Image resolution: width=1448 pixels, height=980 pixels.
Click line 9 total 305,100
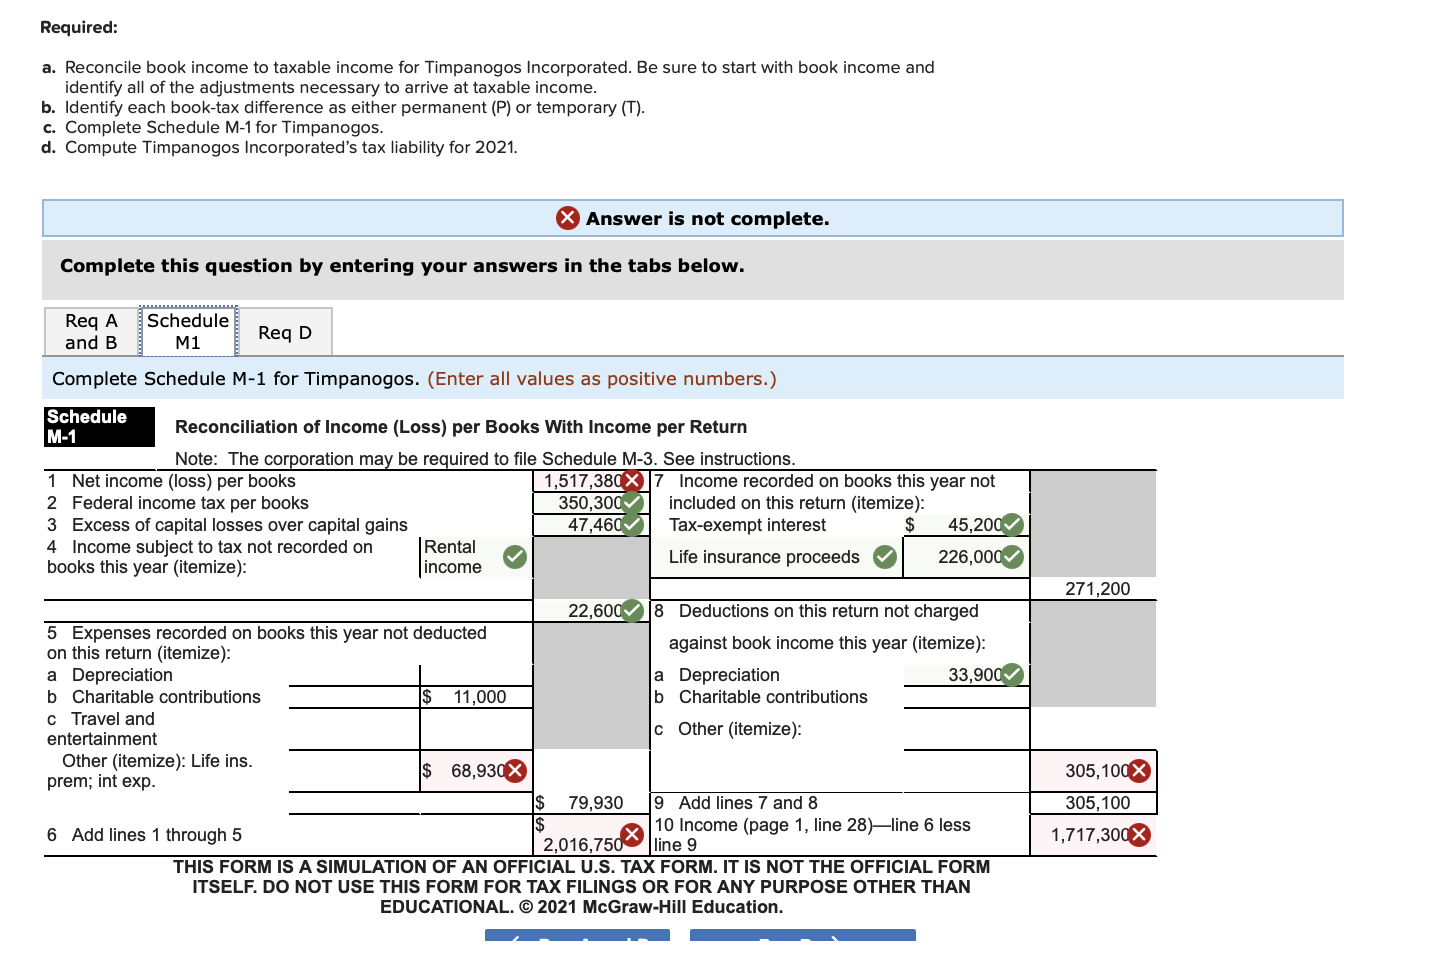pos(1097,803)
